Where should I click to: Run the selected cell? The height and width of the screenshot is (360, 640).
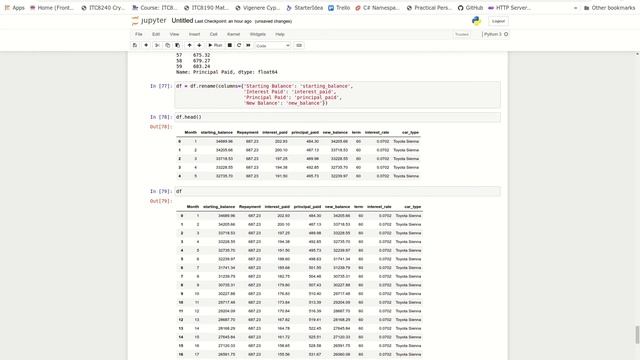point(215,45)
